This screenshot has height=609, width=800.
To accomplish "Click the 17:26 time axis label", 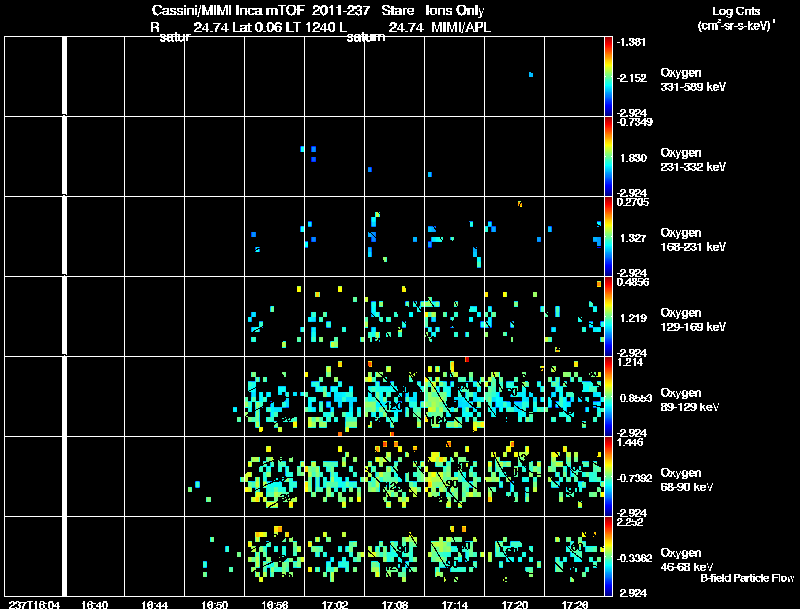I will tap(574, 604).
